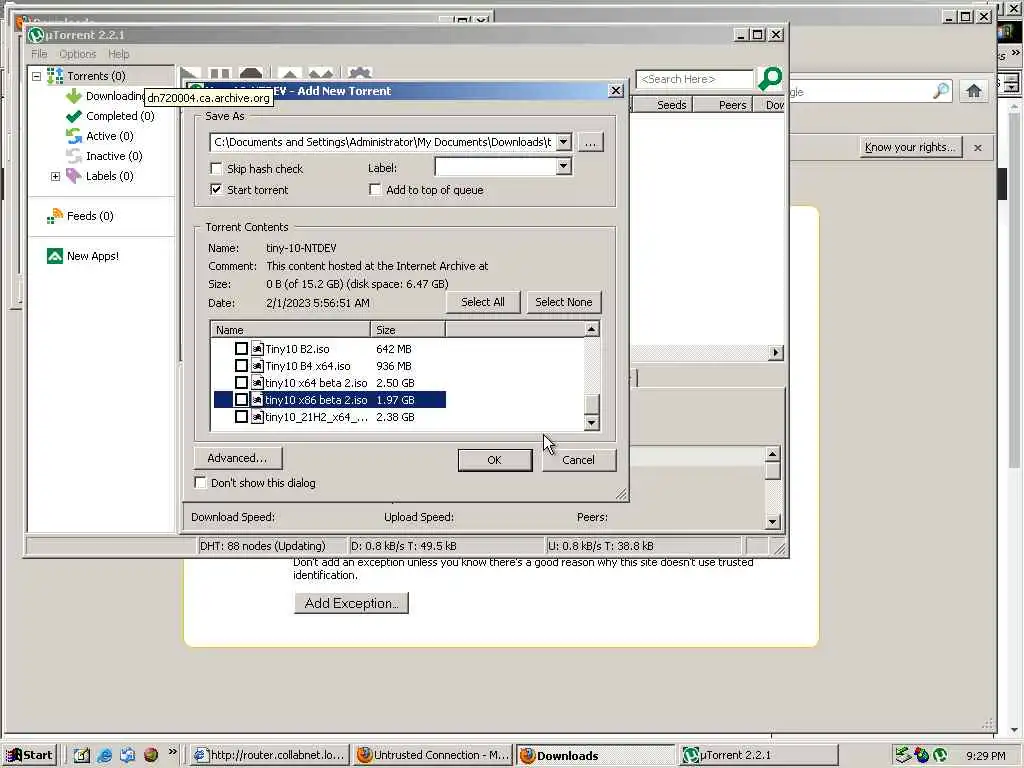Click the Stop toolbar icon in µTorrent

(x=251, y=74)
